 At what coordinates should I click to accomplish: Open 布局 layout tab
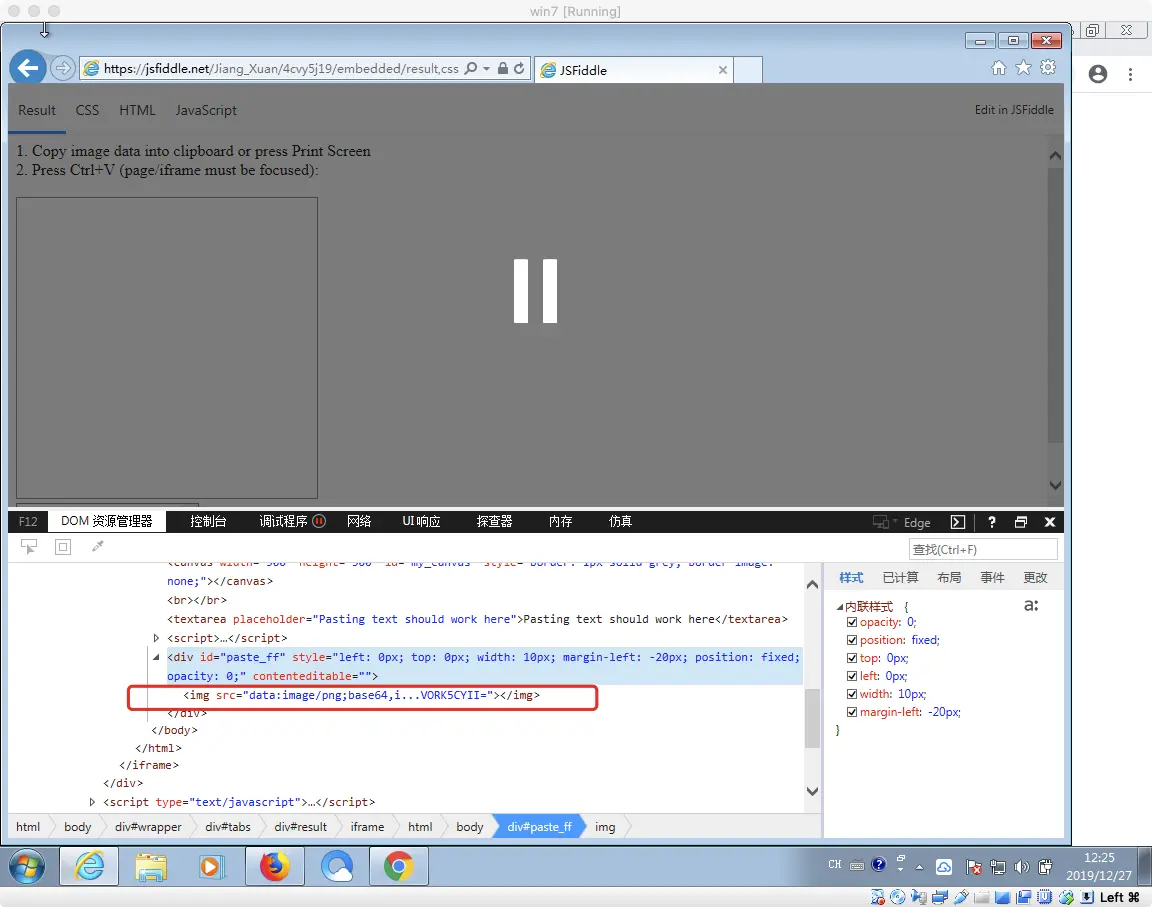[x=949, y=578]
